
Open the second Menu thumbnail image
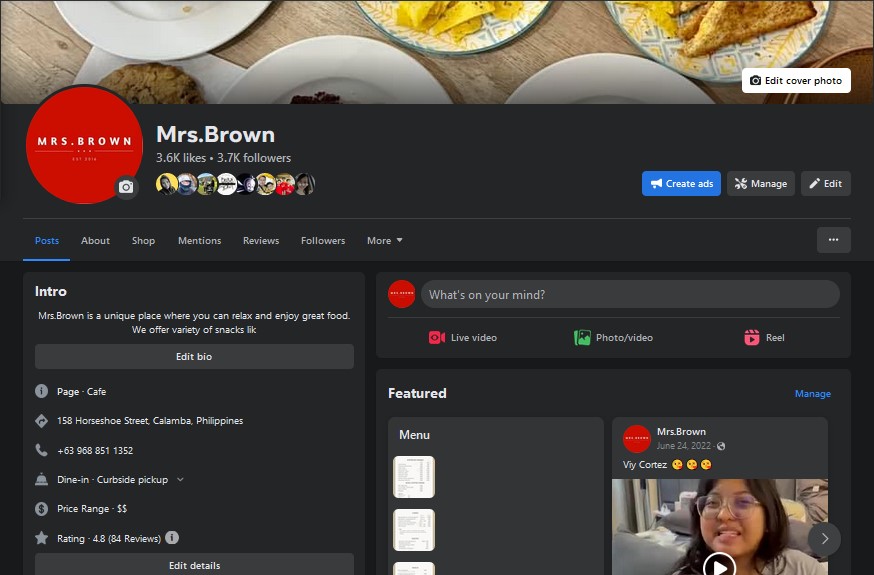(x=414, y=529)
